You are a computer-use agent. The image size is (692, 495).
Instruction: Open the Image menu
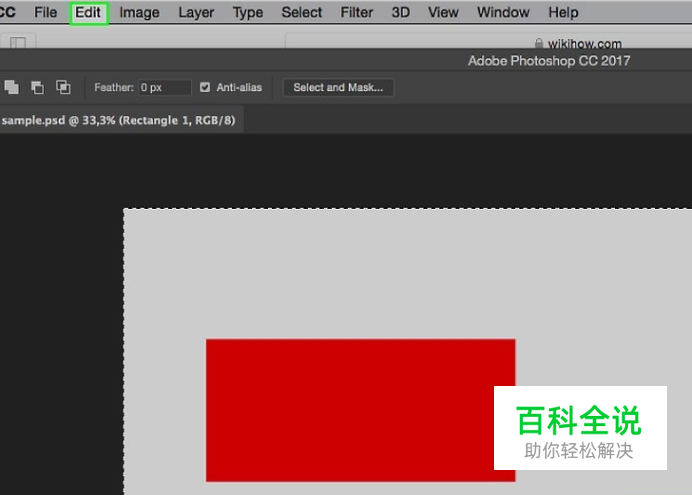click(139, 12)
